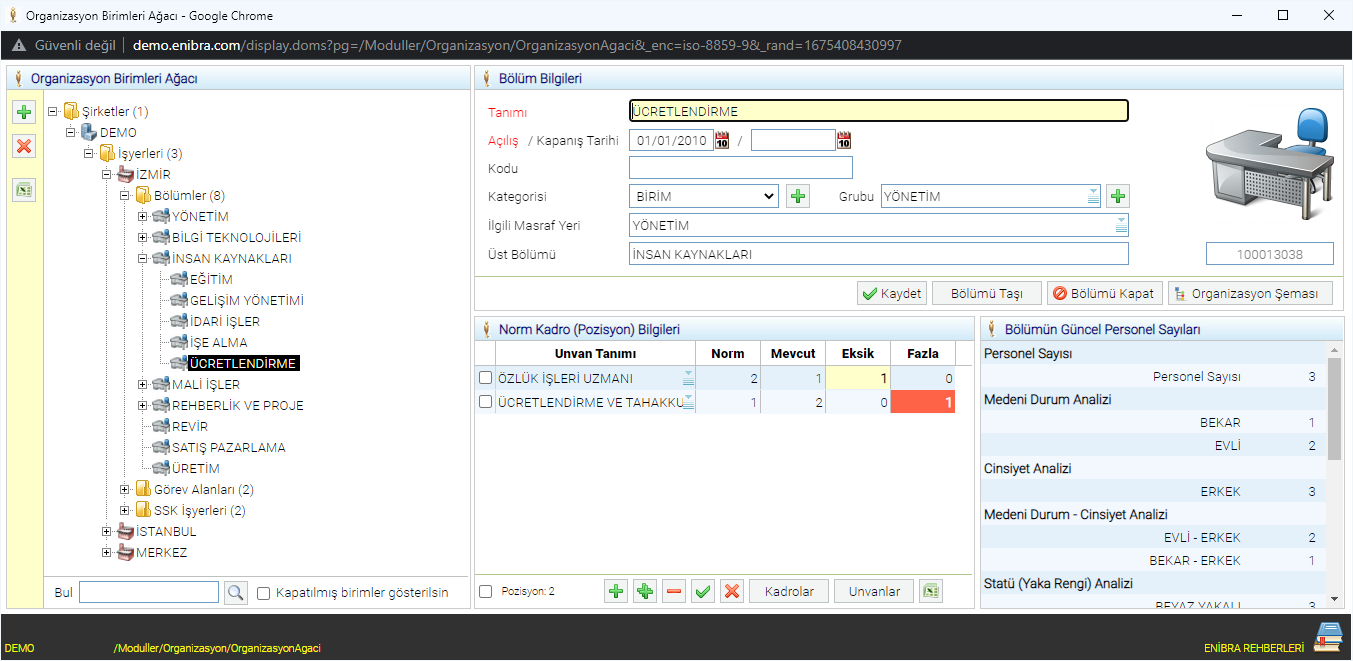Enable Kapatılmış birimler gösterilsin checkbox
Viewport: 1353px width, 661px height.
(x=264, y=593)
